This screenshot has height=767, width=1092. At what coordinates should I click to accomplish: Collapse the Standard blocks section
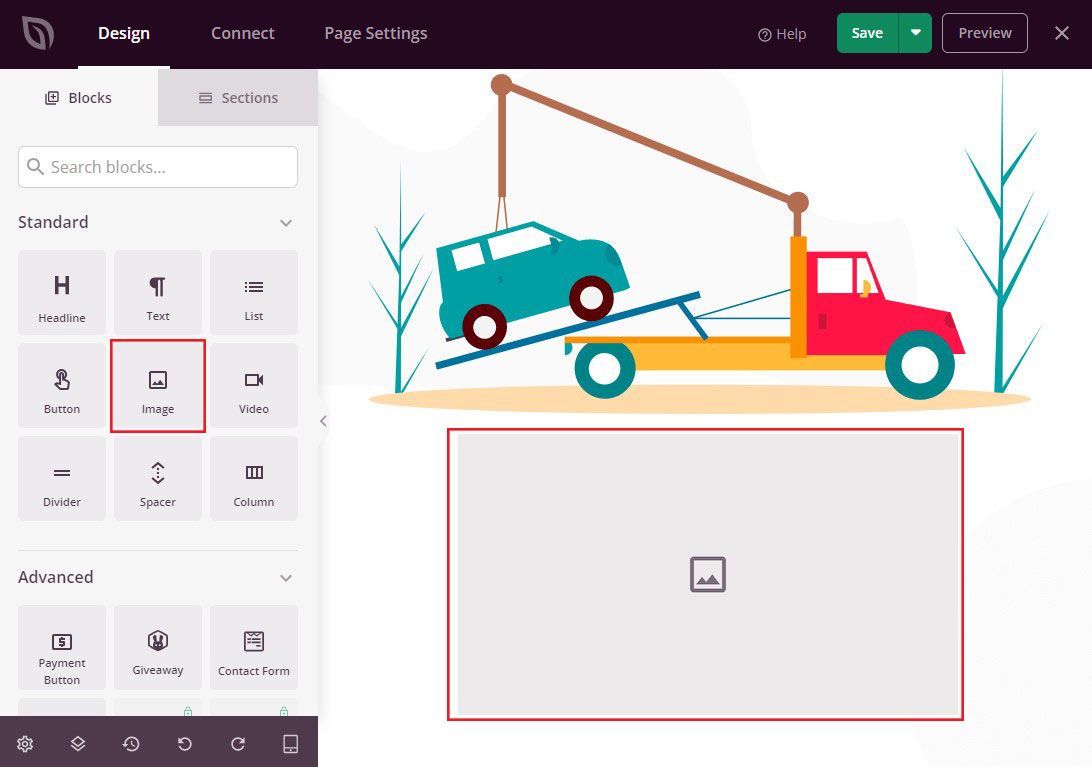(x=286, y=223)
